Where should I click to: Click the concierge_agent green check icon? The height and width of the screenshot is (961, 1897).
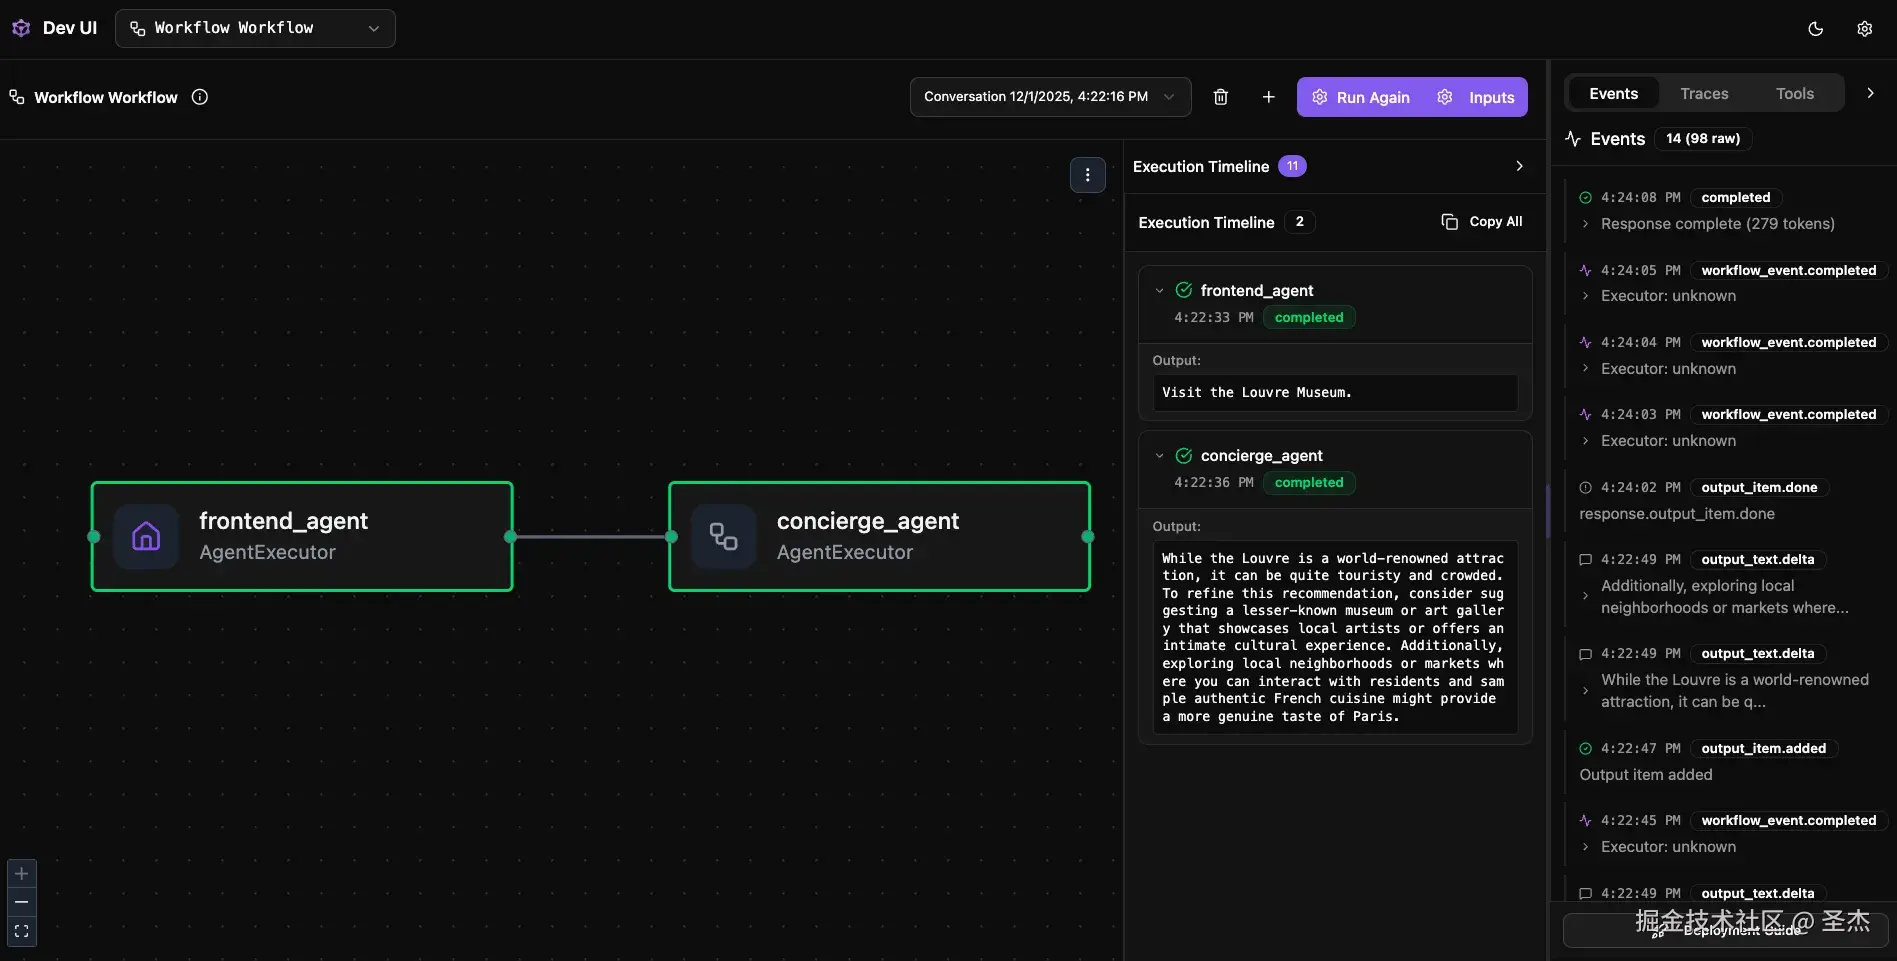1184,455
